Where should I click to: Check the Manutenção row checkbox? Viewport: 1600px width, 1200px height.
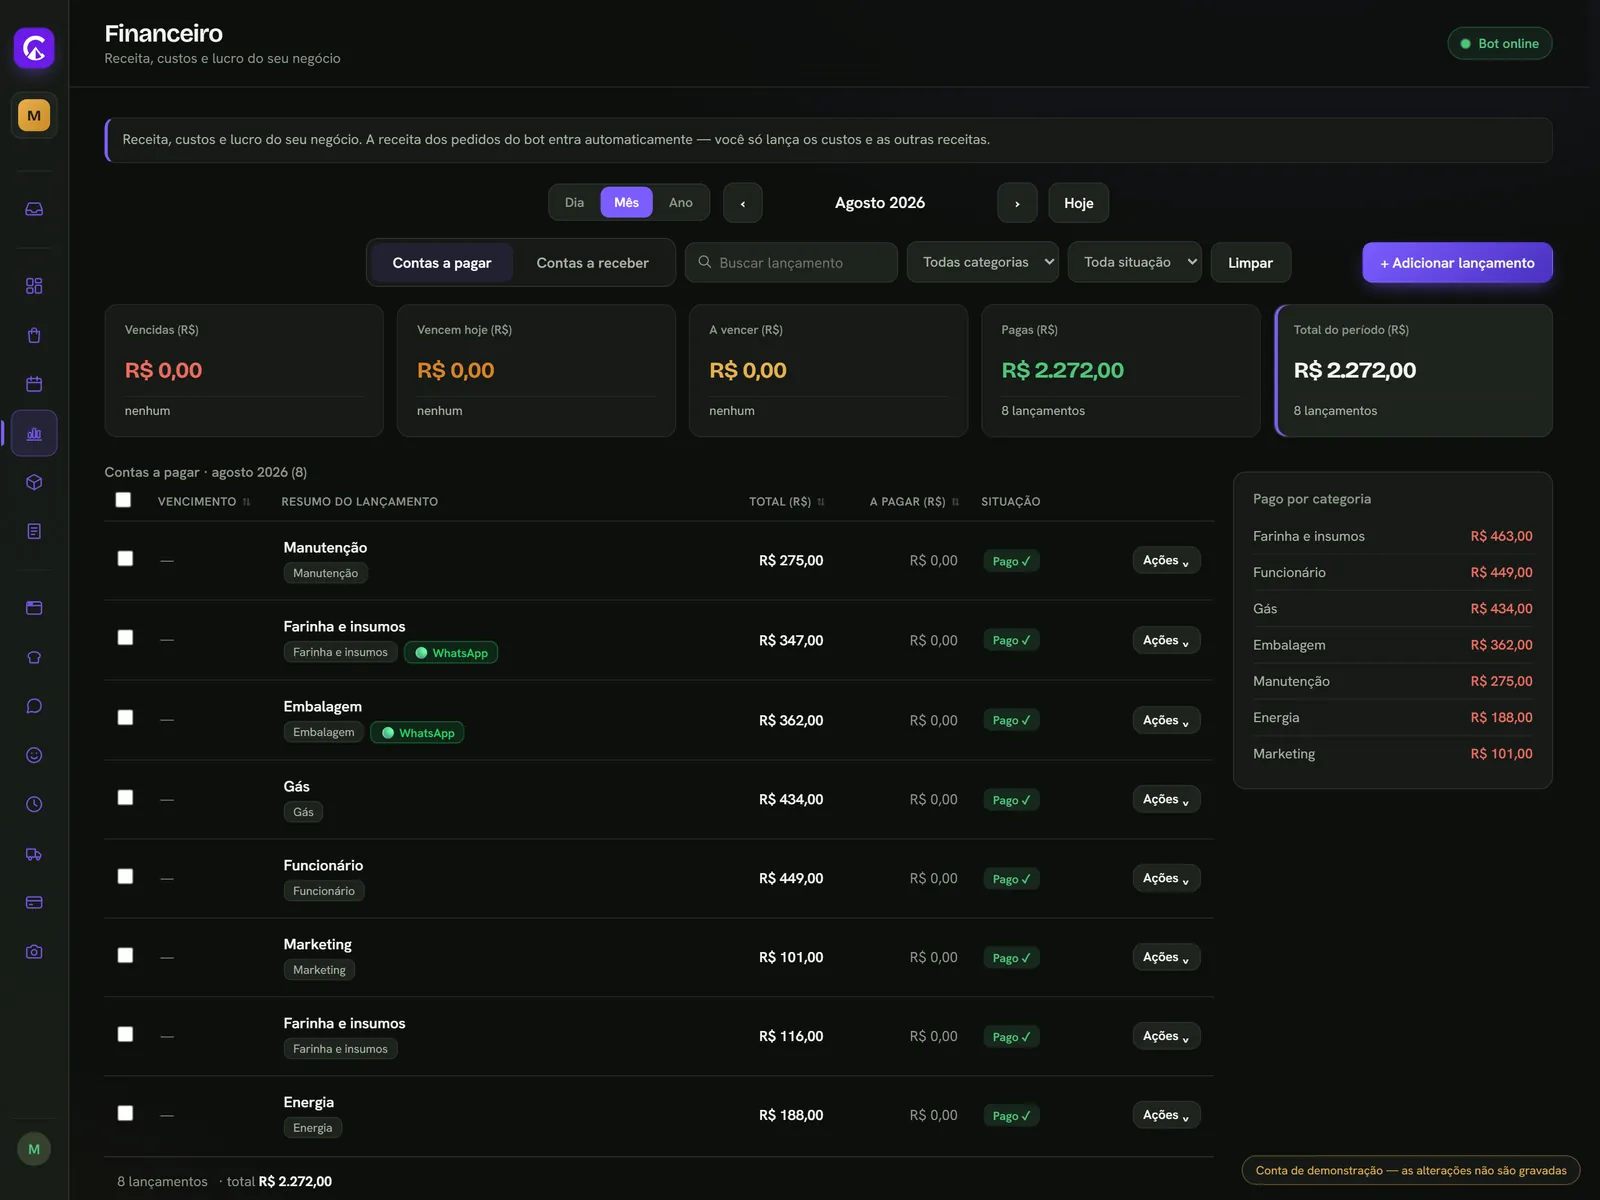125,558
